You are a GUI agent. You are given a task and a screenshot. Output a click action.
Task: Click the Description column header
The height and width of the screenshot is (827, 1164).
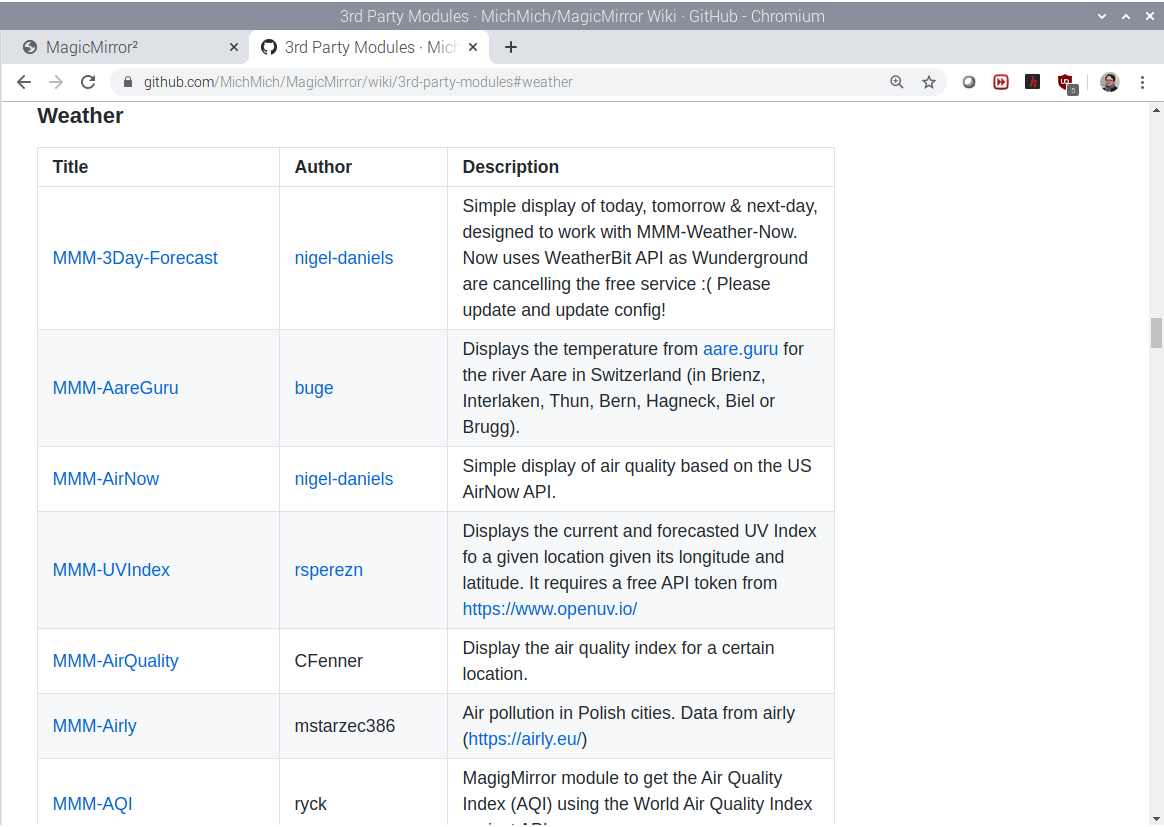pyautogui.click(x=511, y=167)
